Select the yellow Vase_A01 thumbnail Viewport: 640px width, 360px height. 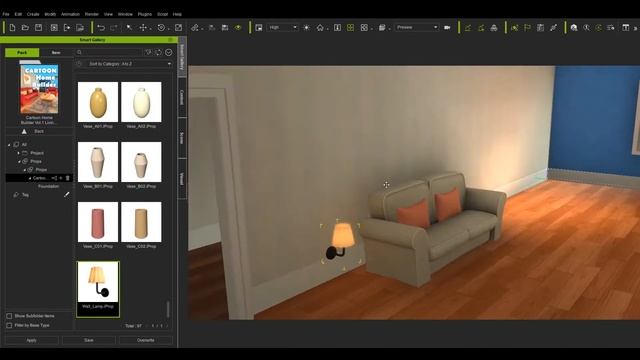[x=98, y=102]
